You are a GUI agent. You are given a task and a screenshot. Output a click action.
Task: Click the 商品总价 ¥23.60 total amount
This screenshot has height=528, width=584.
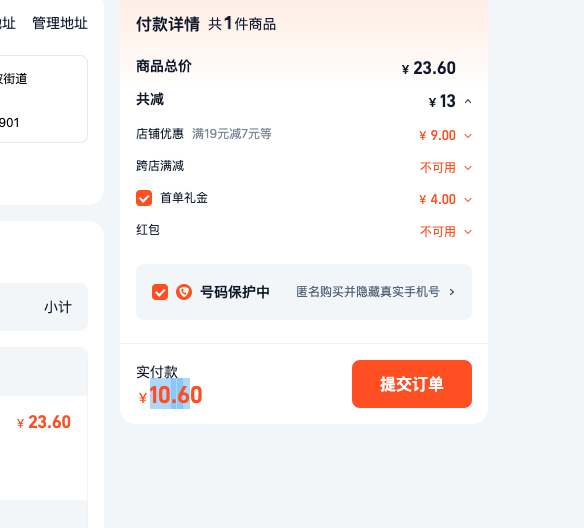click(x=429, y=68)
